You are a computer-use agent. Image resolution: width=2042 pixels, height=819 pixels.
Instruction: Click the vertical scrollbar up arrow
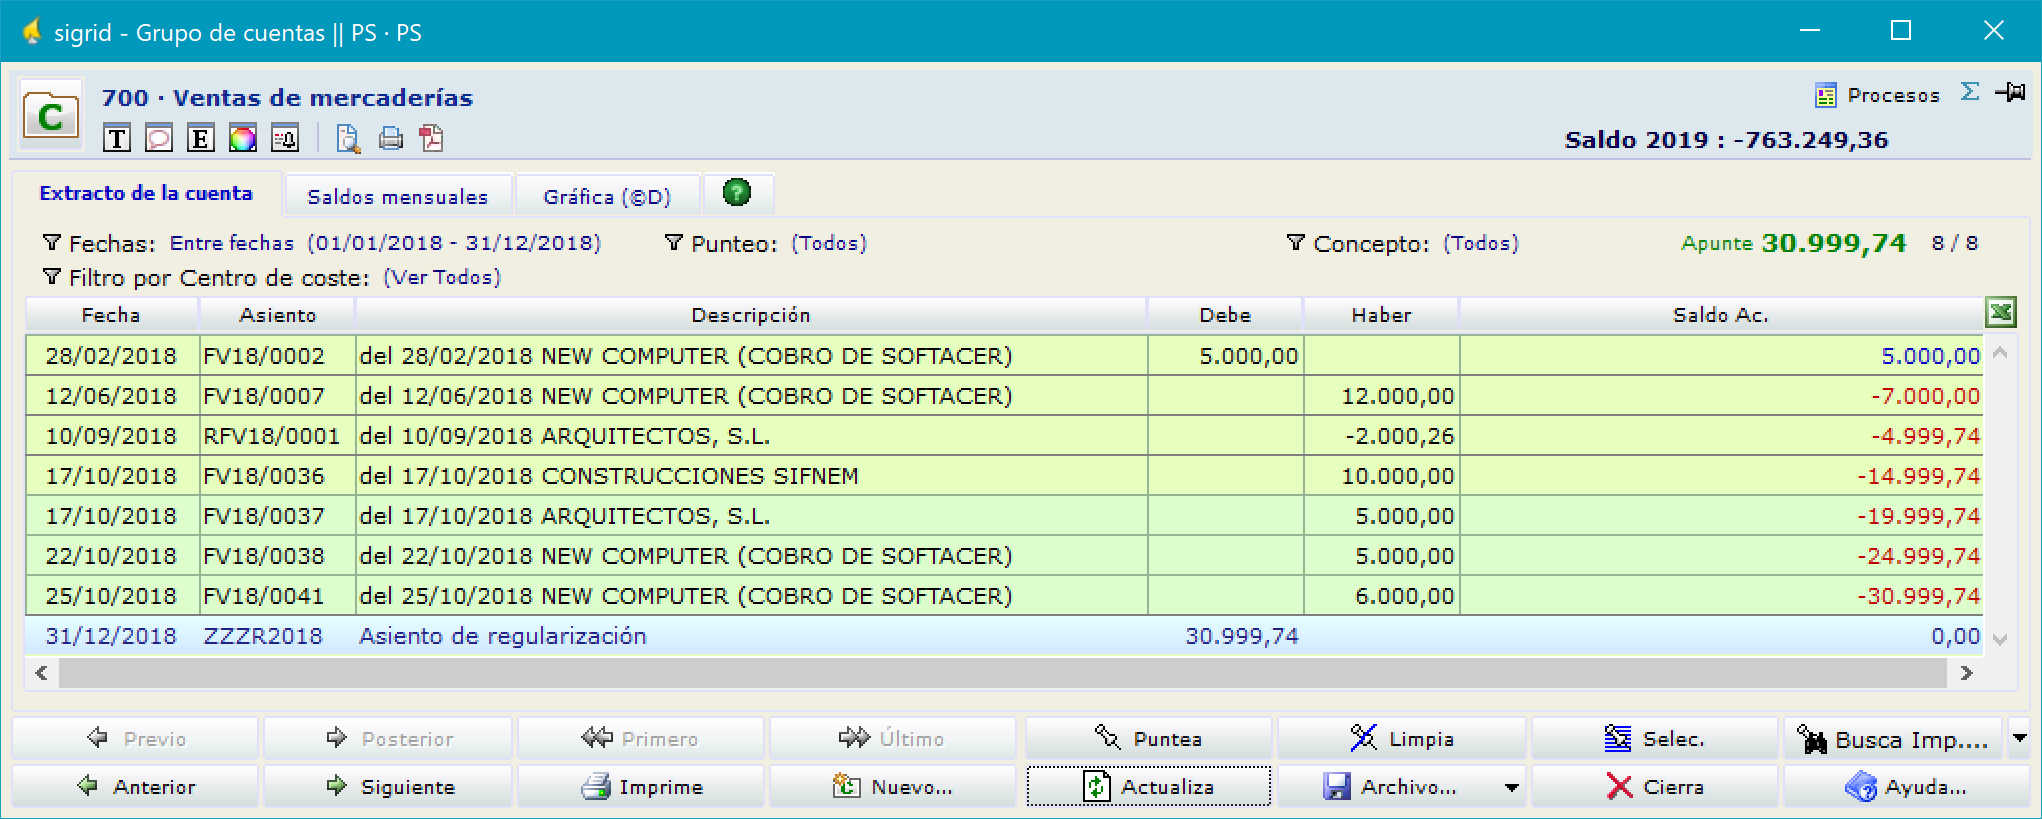tap(2000, 352)
